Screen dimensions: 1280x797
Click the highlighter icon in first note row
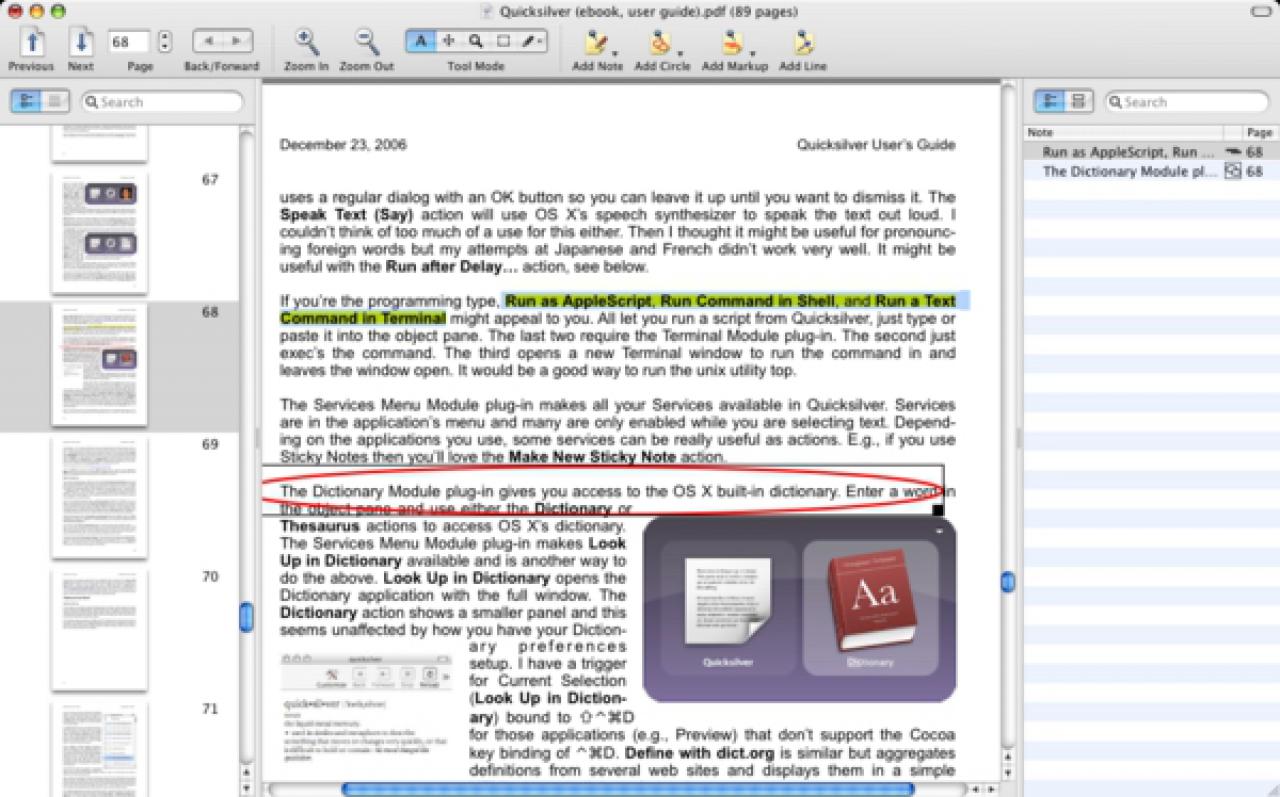coord(1233,152)
